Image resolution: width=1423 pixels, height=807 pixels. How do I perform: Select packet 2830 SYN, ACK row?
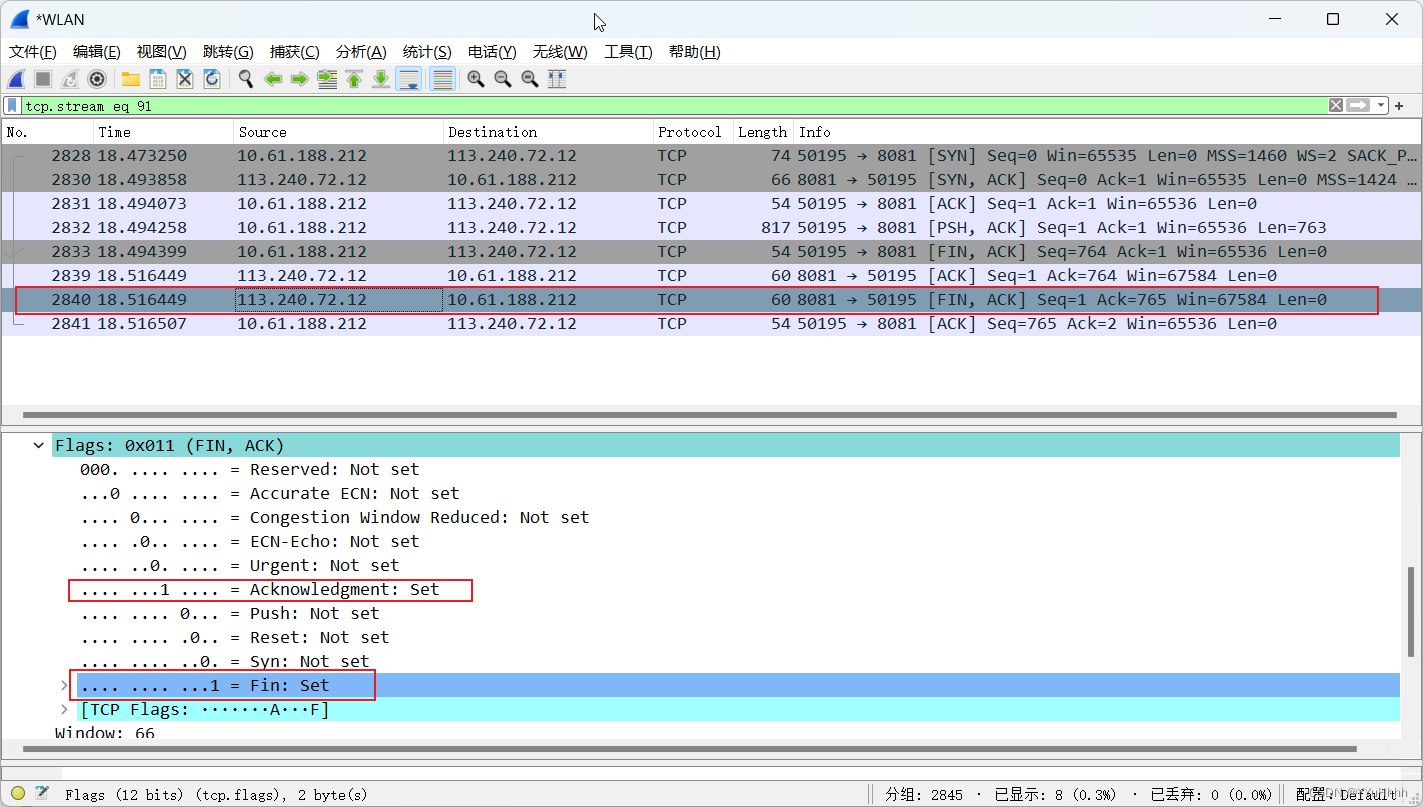[x=711, y=180]
